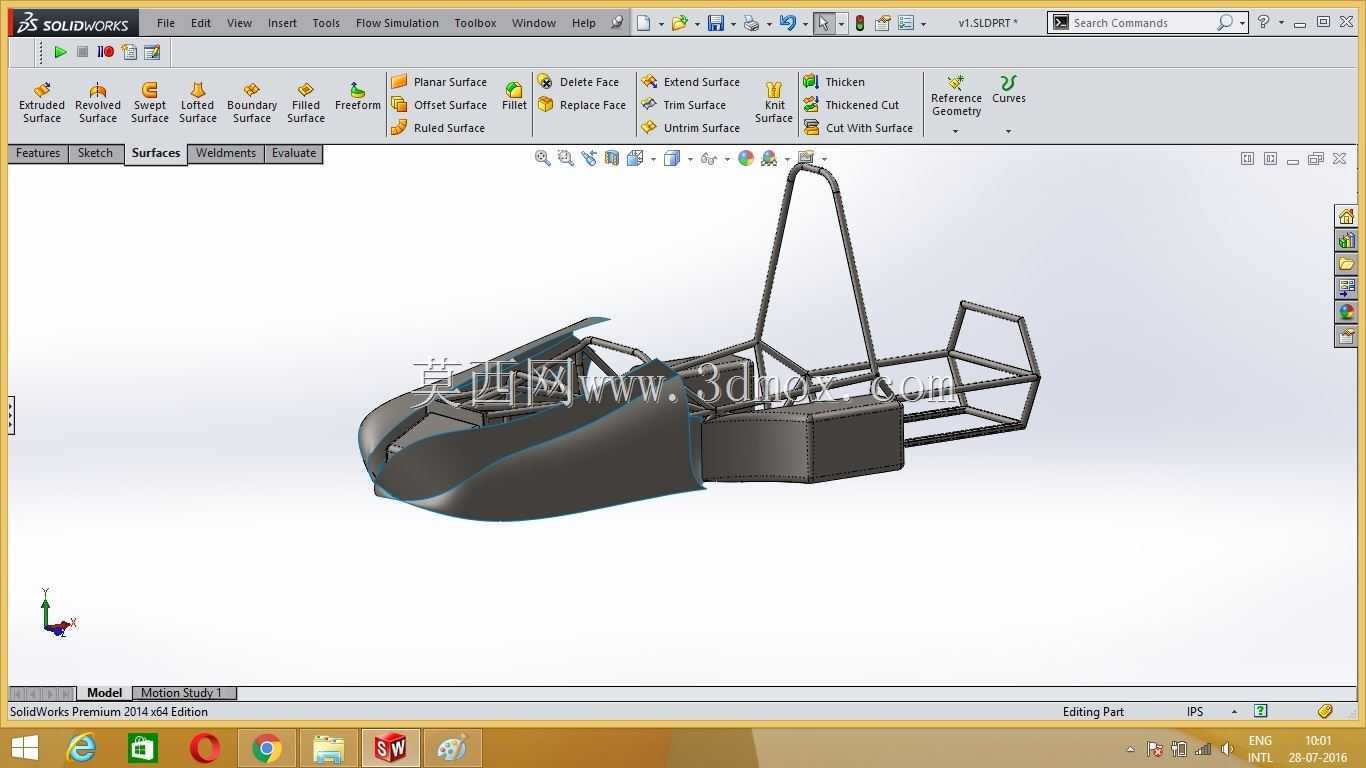Click the record macro button
The height and width of the screenshot is (768, 1366).
tap(106, 52)
